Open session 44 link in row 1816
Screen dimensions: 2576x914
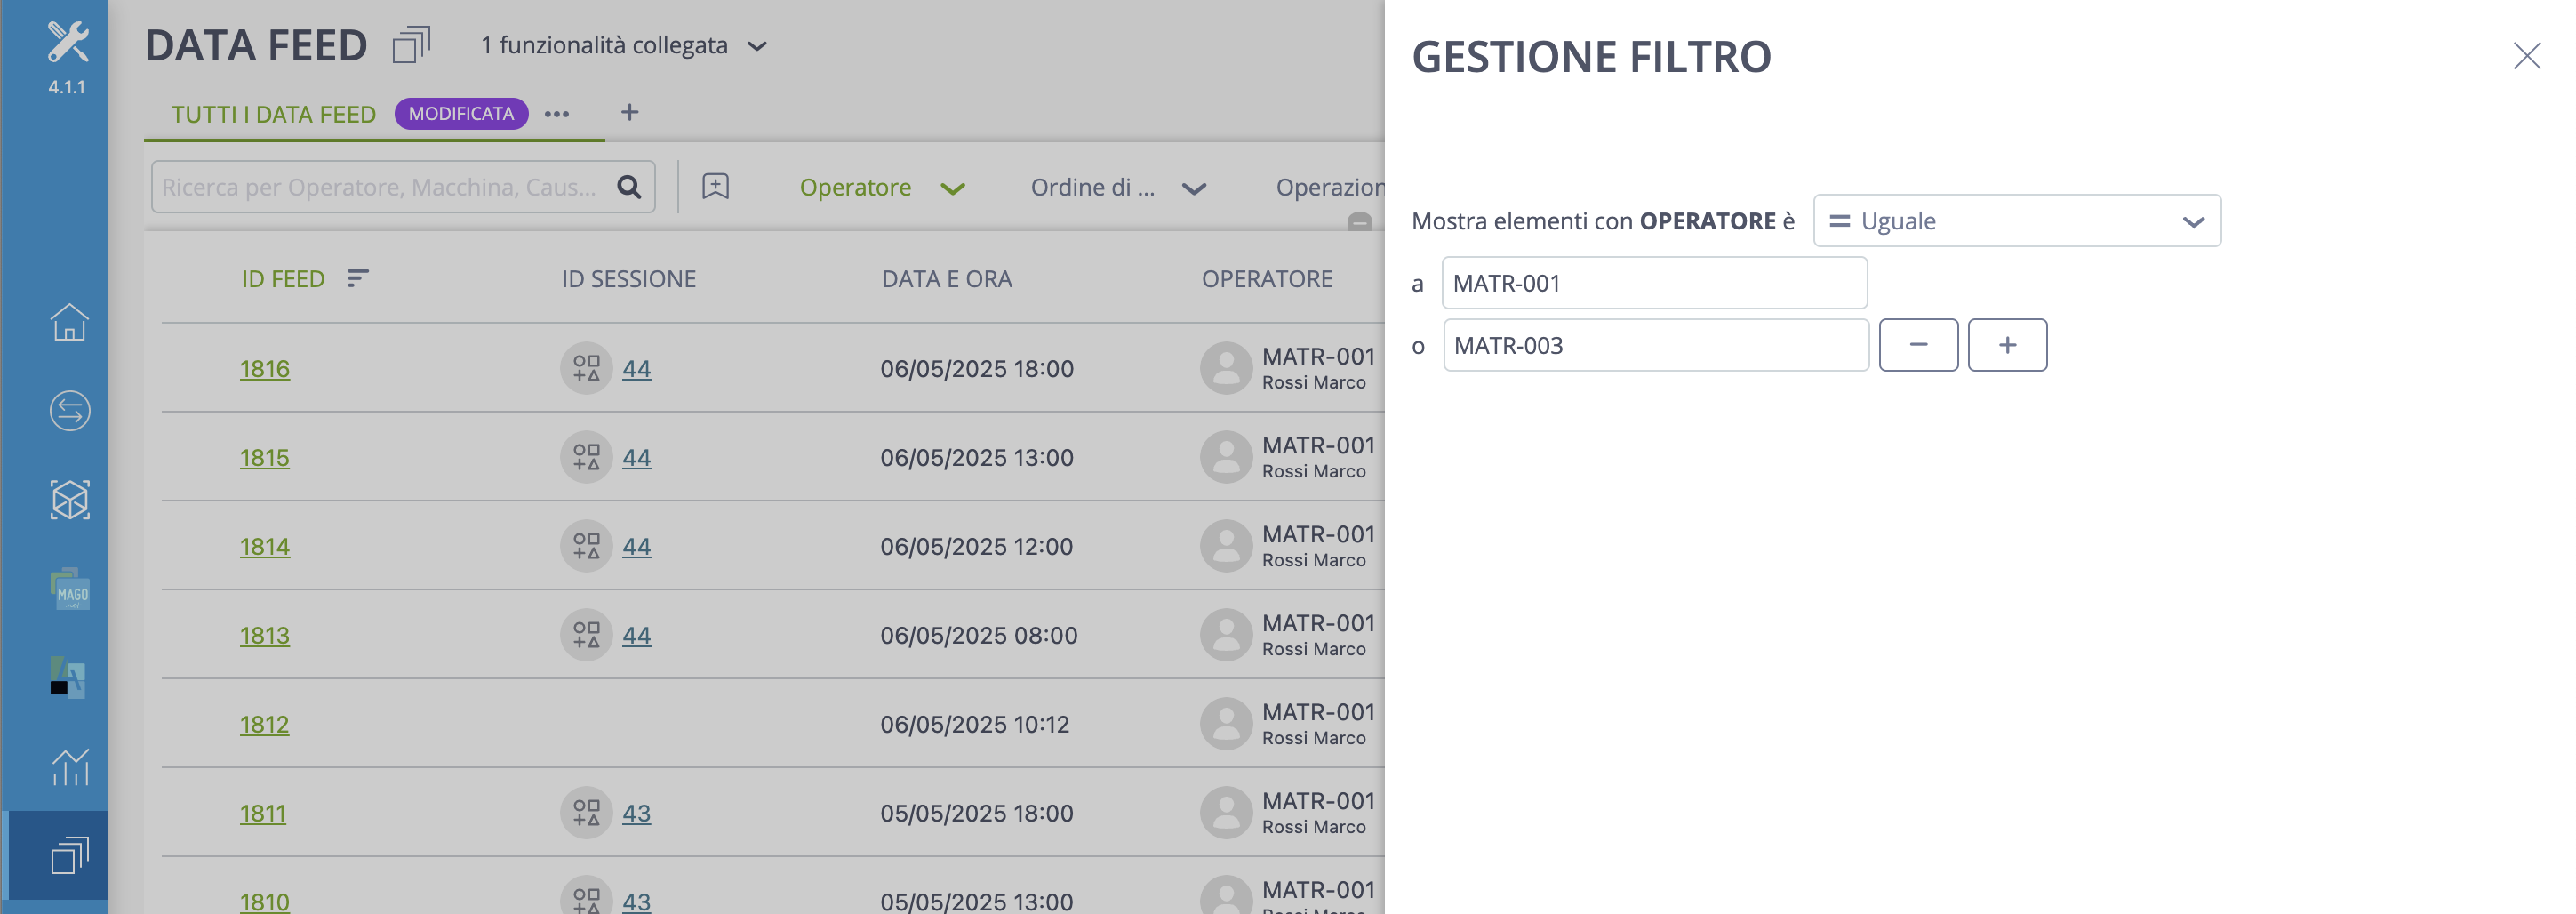pos(636,369)
